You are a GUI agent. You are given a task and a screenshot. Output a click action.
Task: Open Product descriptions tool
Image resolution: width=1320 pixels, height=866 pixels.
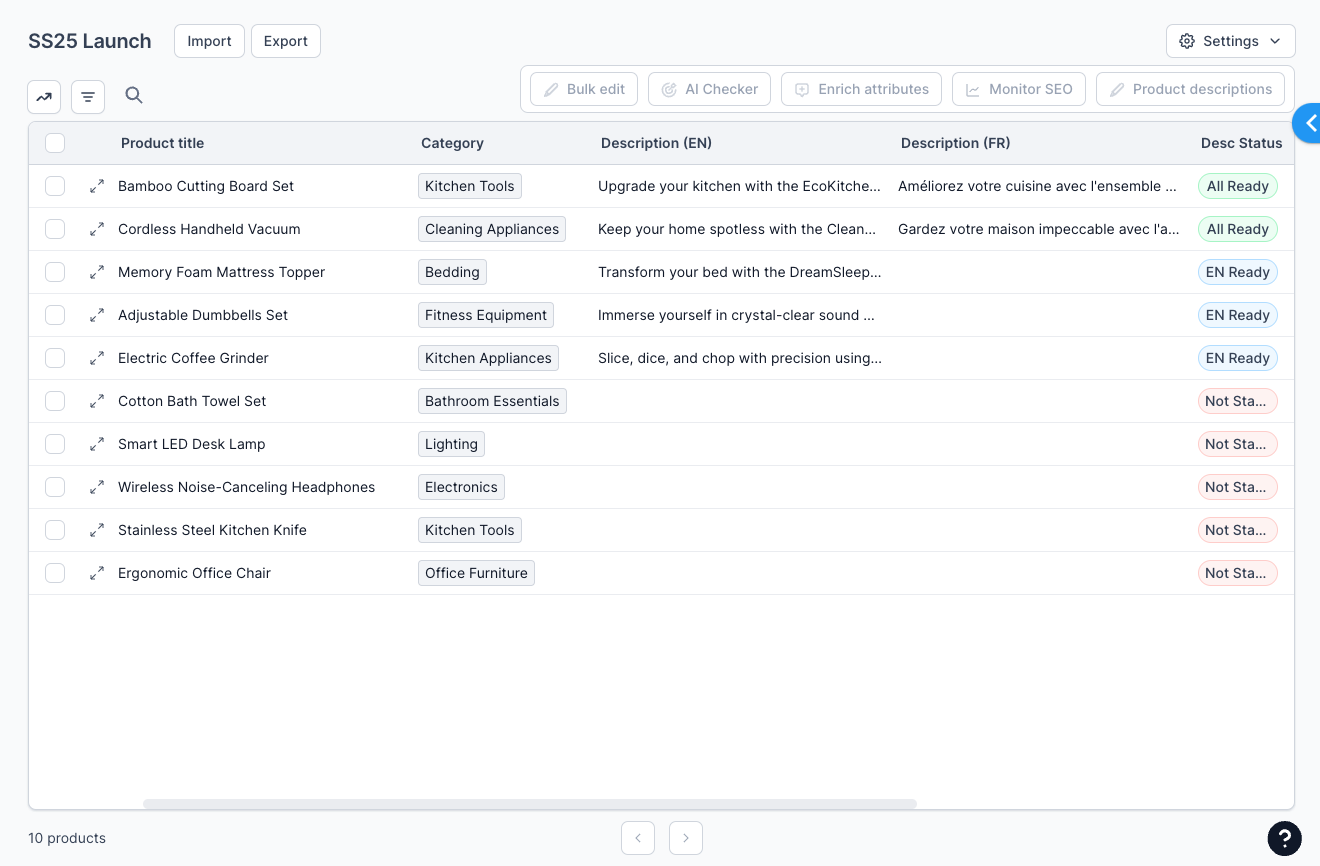pyautogui.click(x=1190, y=89)
